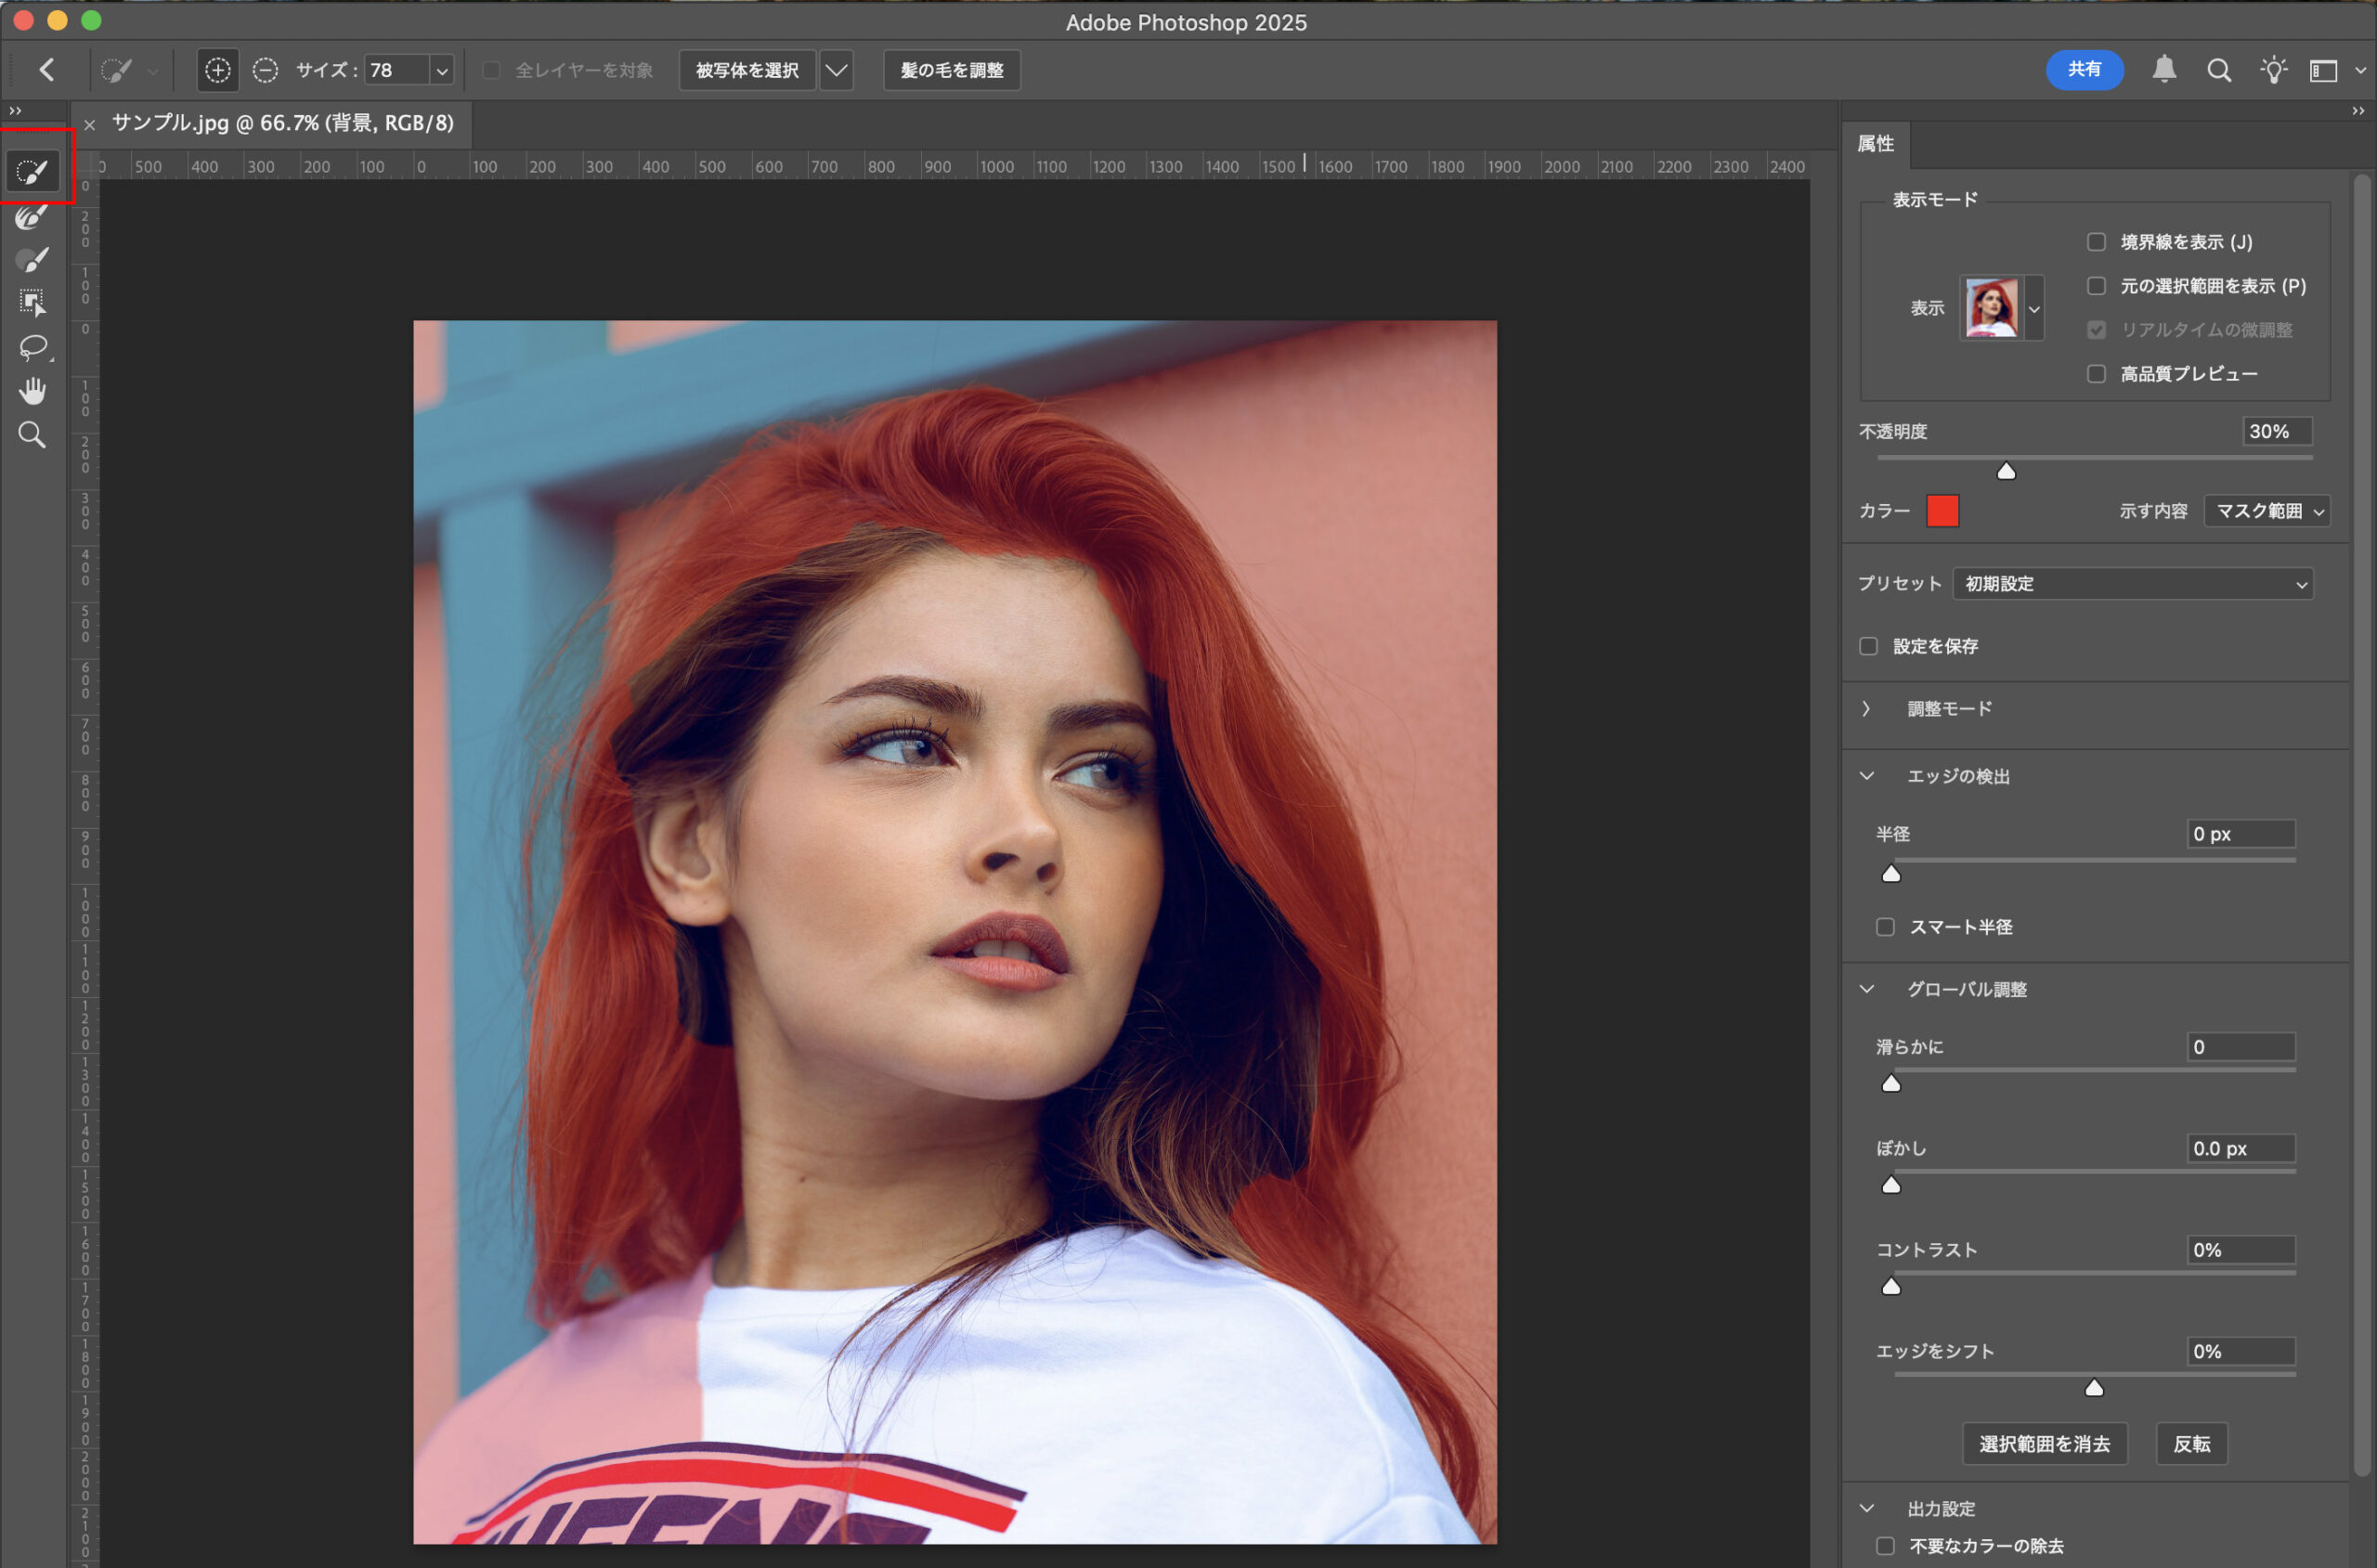
Task: Toggle 全レイヤーを対象 checkbox
Action: (x=491, y=70)
